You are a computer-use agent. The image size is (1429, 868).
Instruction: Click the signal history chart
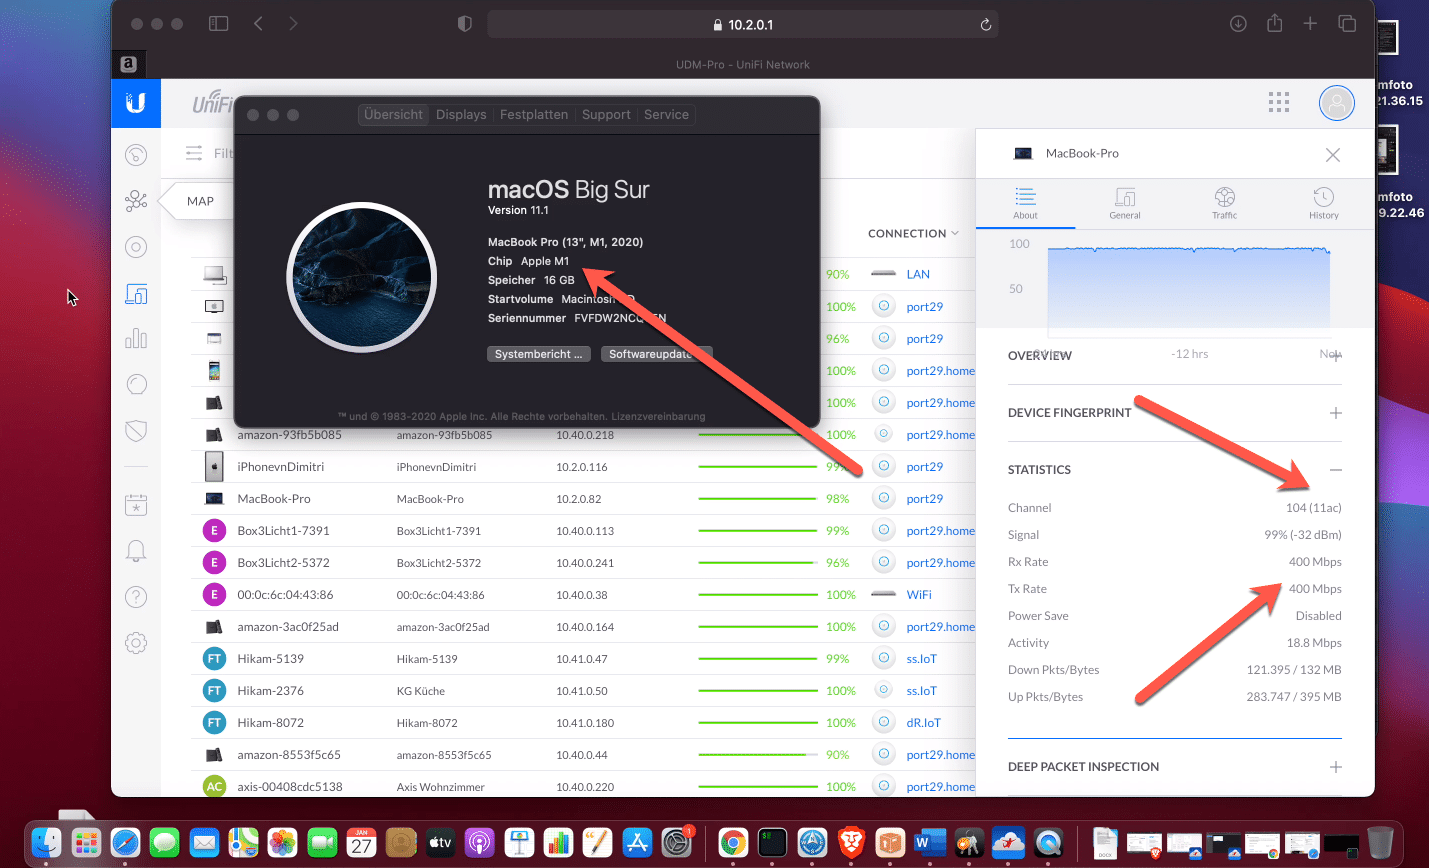click(1189, 287)
